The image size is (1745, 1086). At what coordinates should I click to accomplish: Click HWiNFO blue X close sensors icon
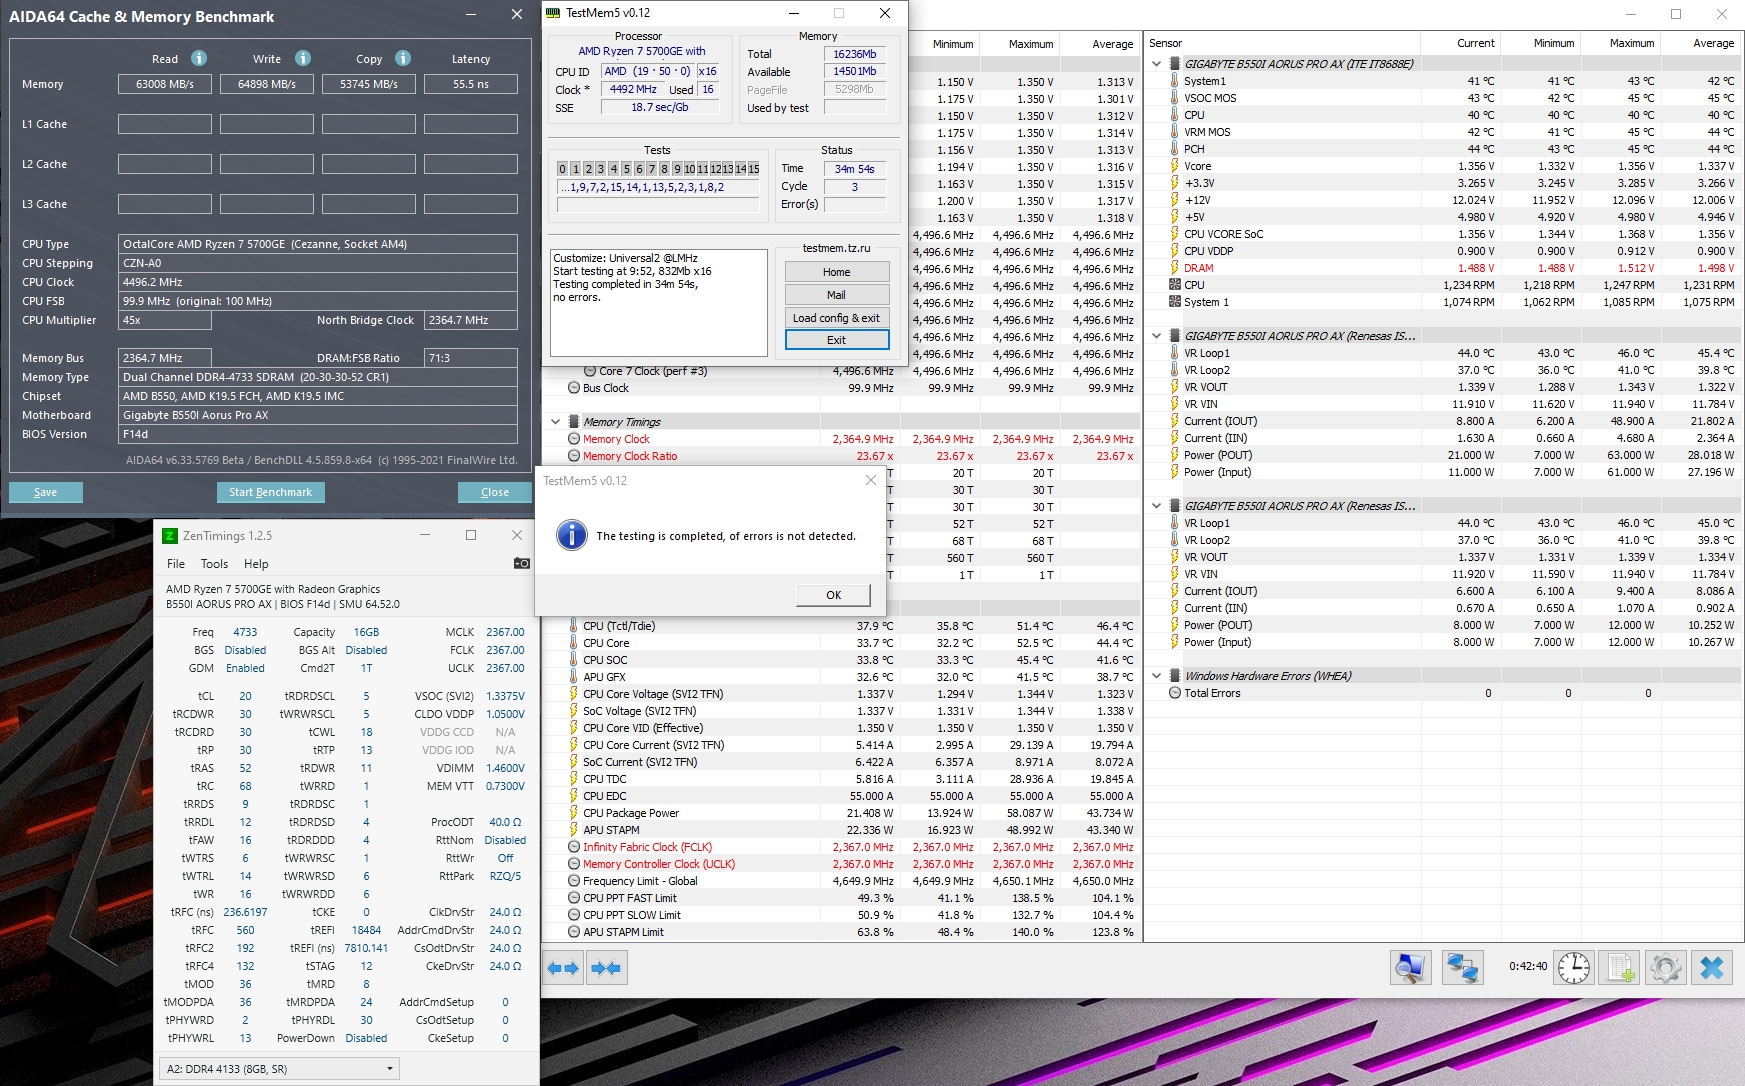[x=1712, y=967]
